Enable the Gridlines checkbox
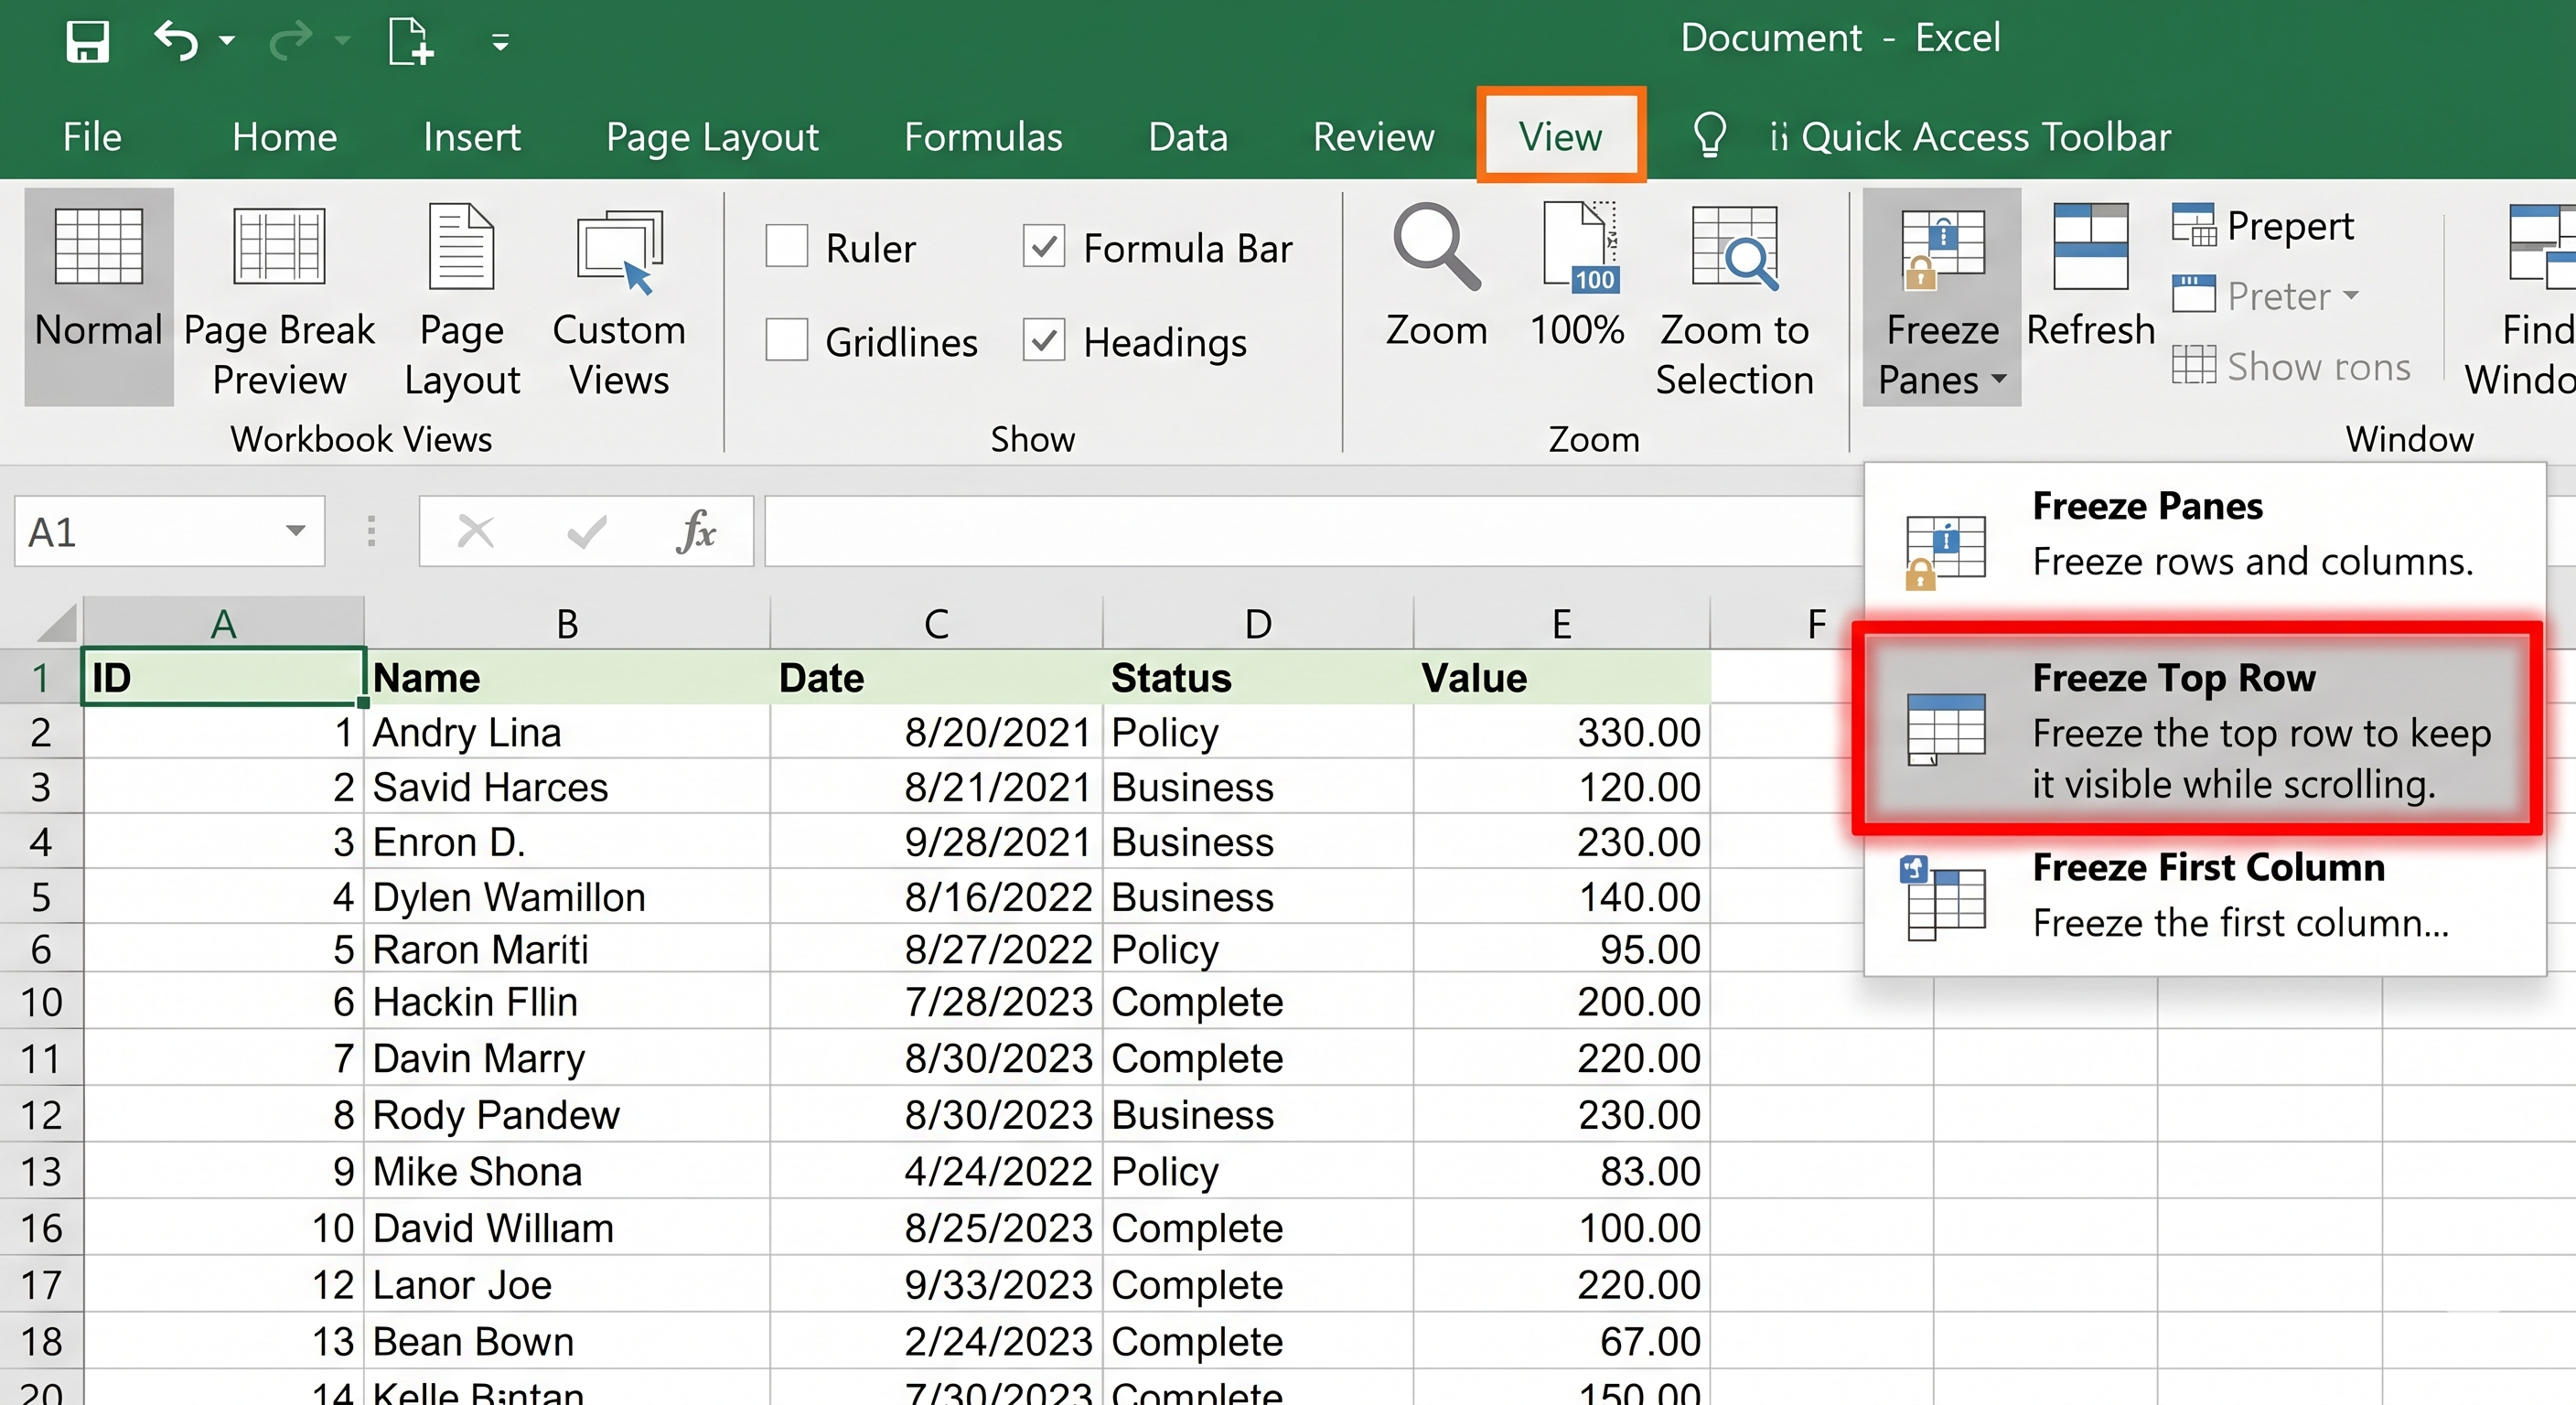The width and height of the screenshot is (2576, 1405). pyautogui.click(x=787, y=340)
